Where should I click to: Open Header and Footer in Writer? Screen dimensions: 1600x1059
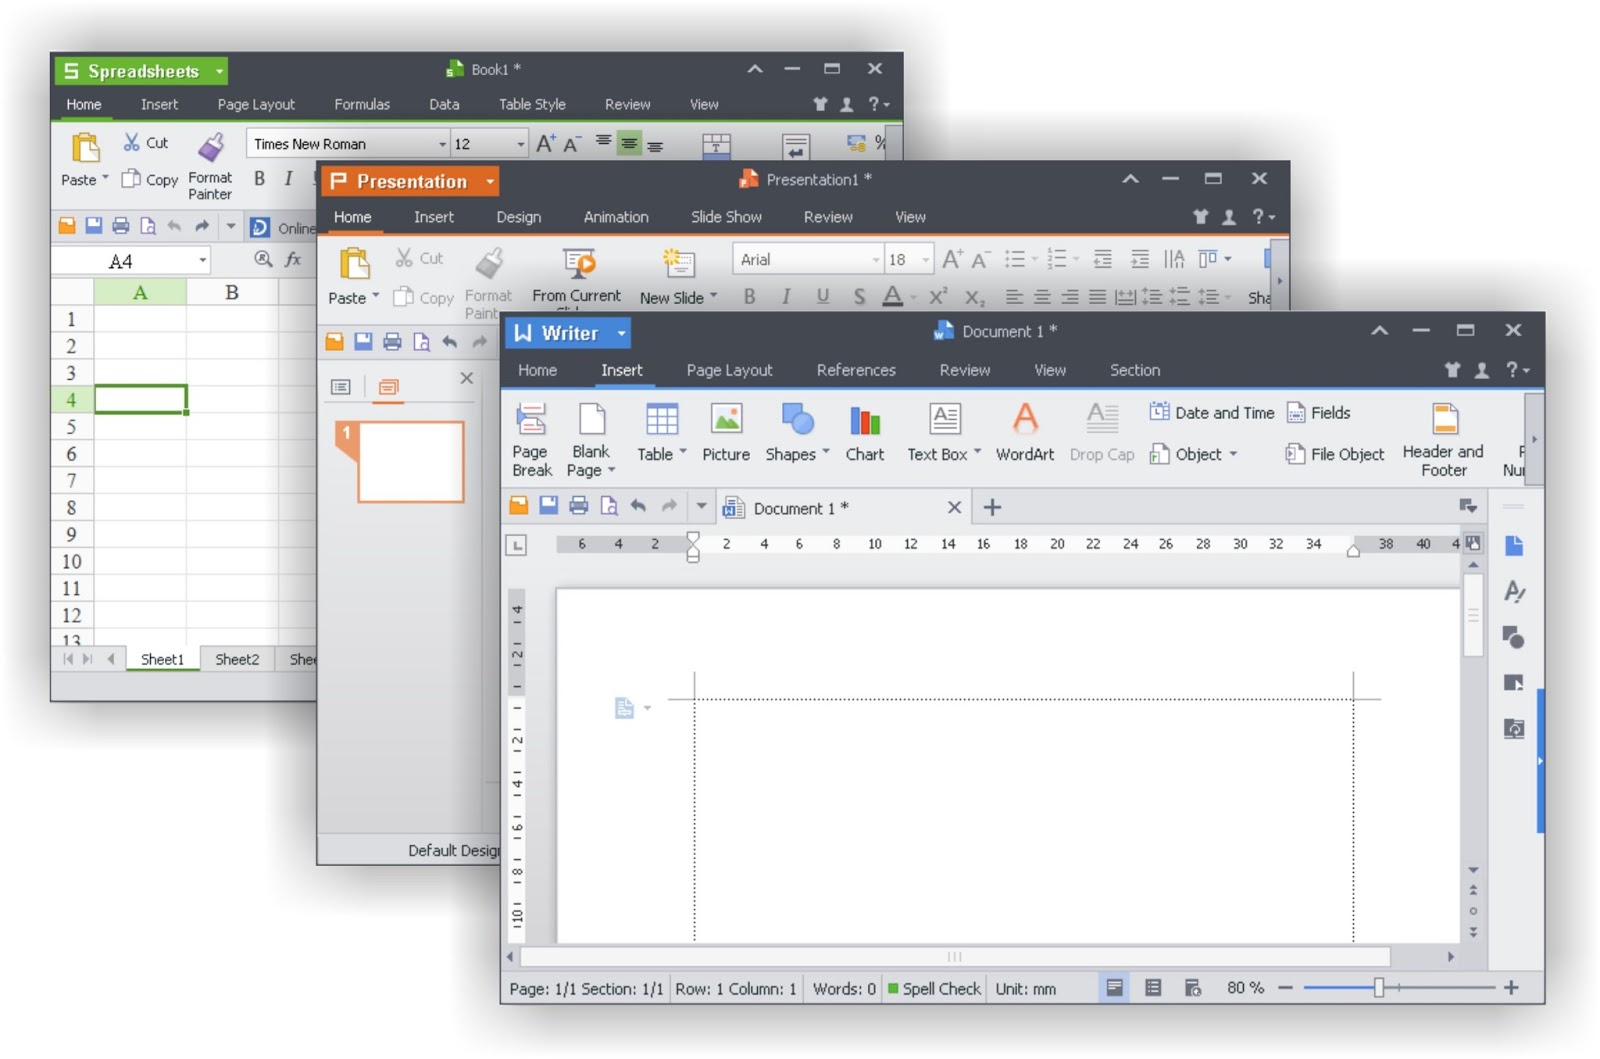tap(1444, 439)
